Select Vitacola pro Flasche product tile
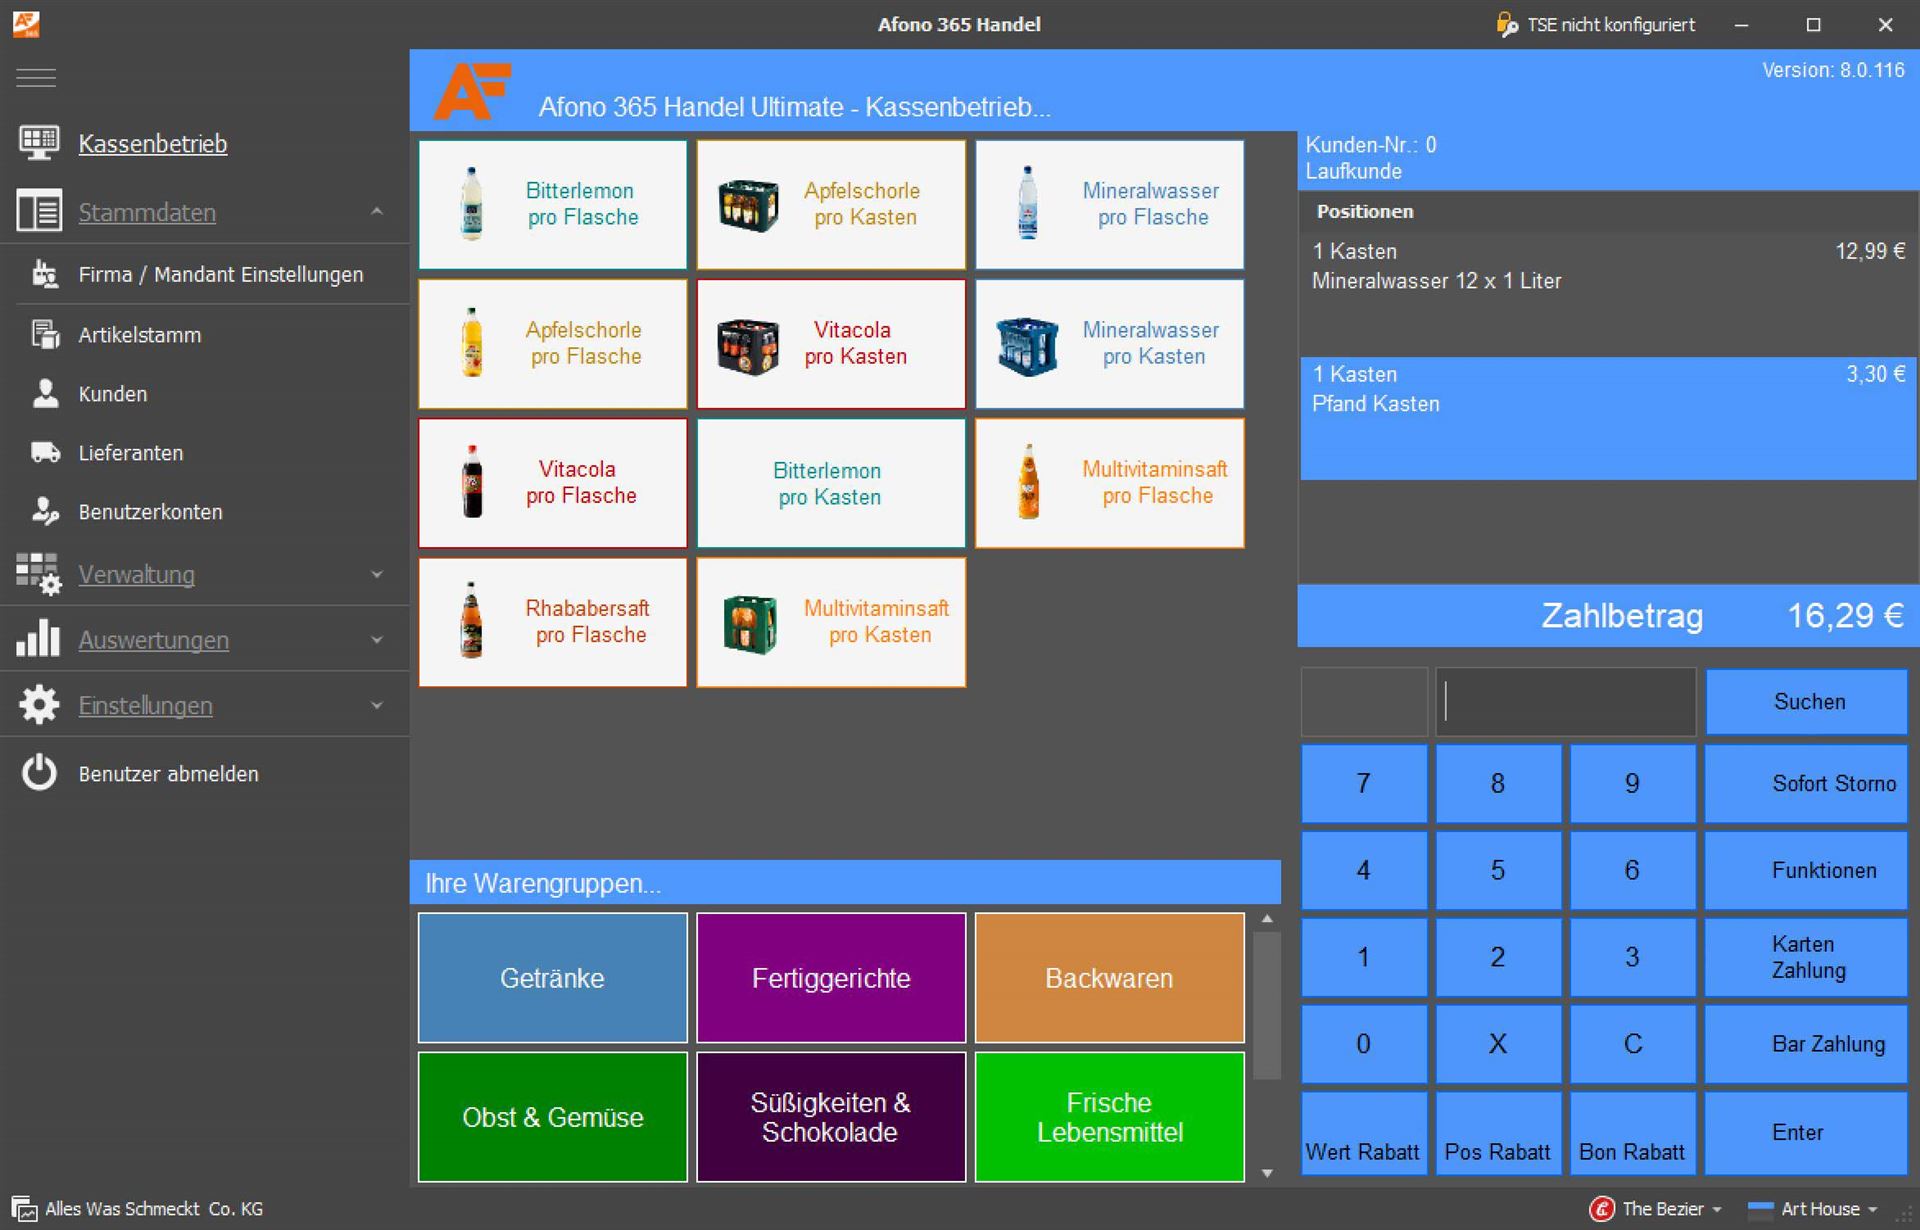The width and height of the screenshot is (1920, 1230). click(553, 482)
